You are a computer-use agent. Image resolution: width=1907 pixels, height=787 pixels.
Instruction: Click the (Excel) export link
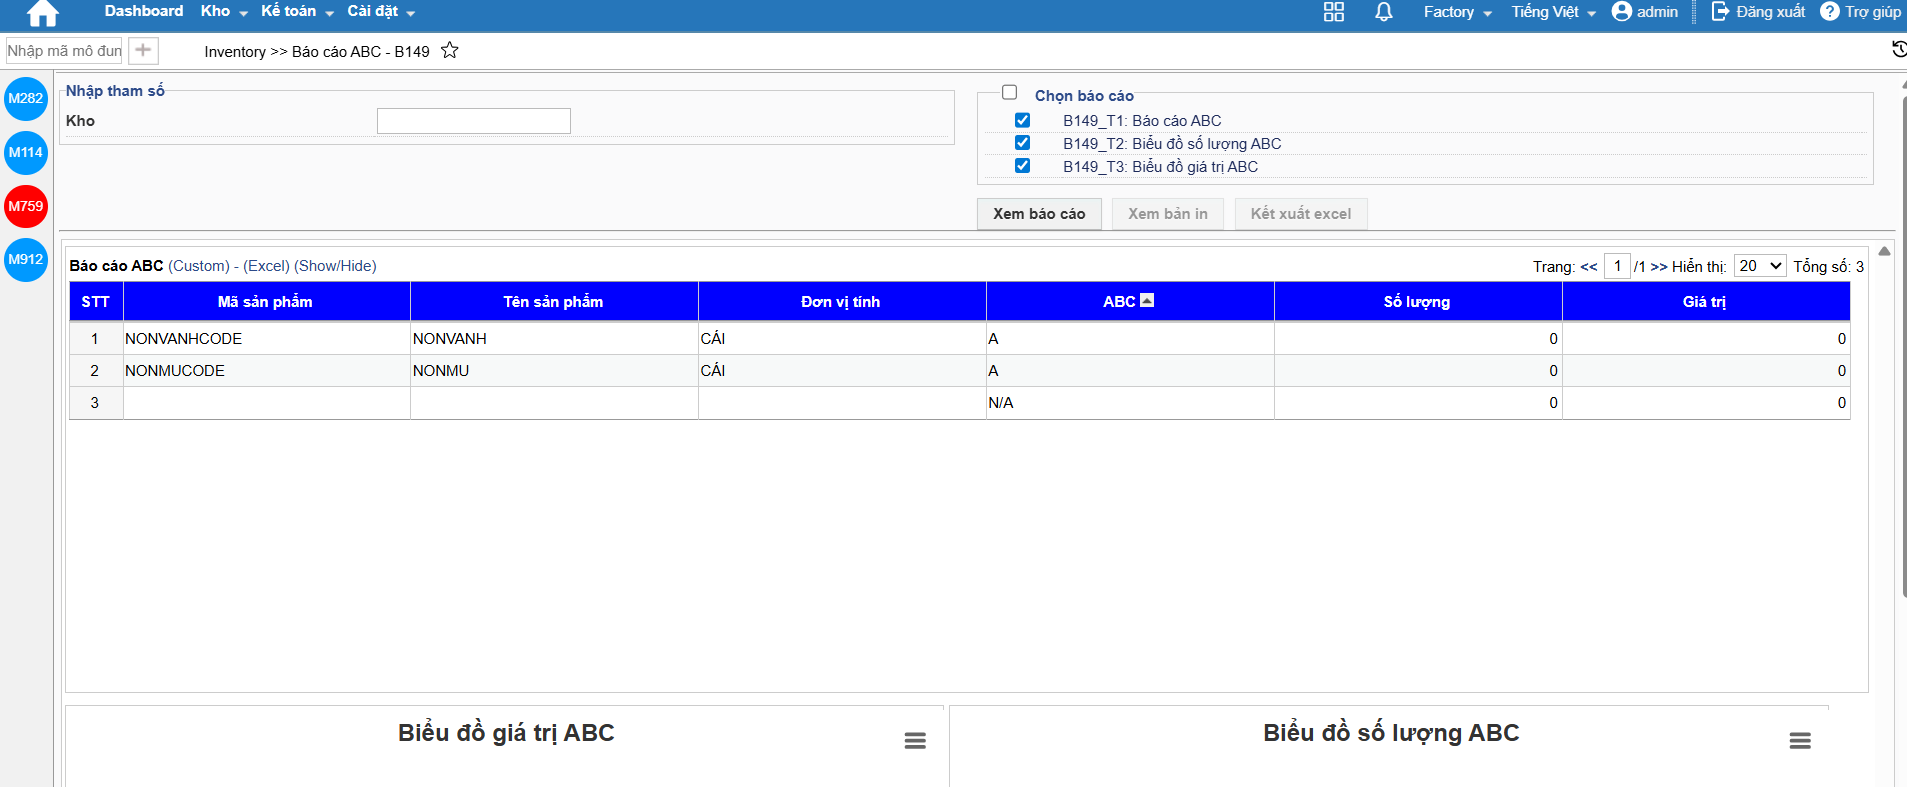click(266, 266)
